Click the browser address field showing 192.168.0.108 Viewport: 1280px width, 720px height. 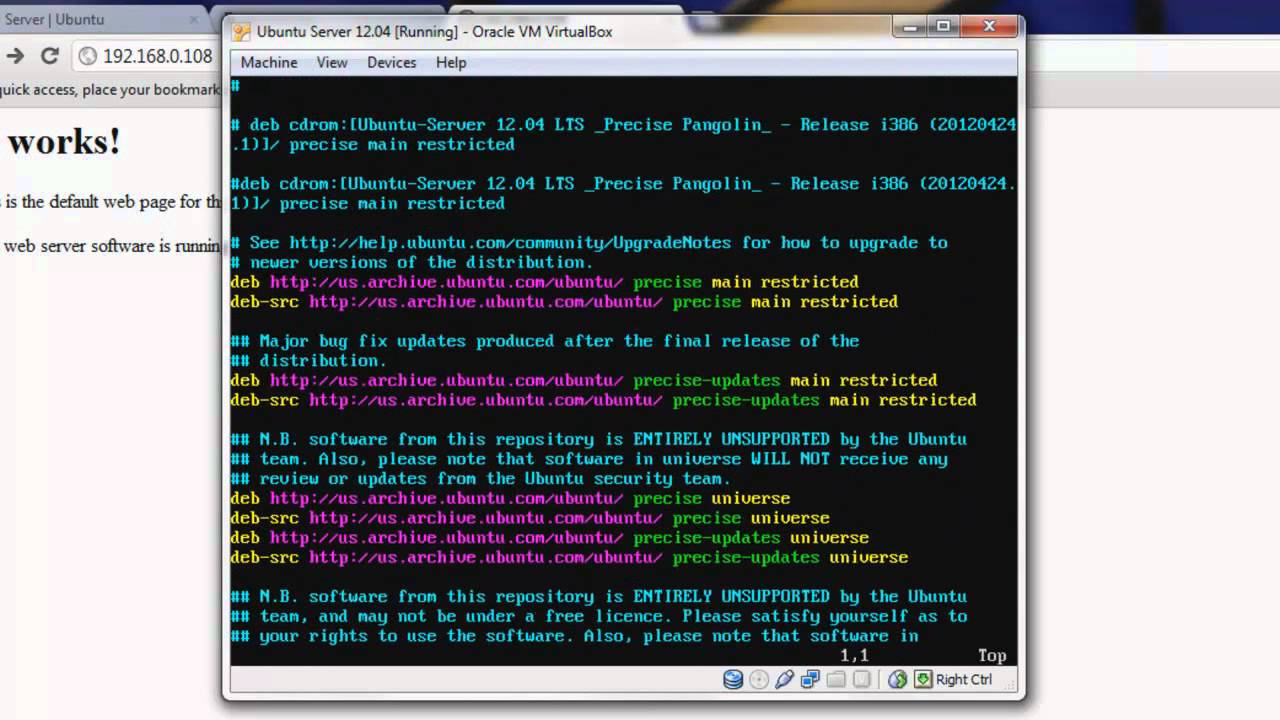point(157,56)
